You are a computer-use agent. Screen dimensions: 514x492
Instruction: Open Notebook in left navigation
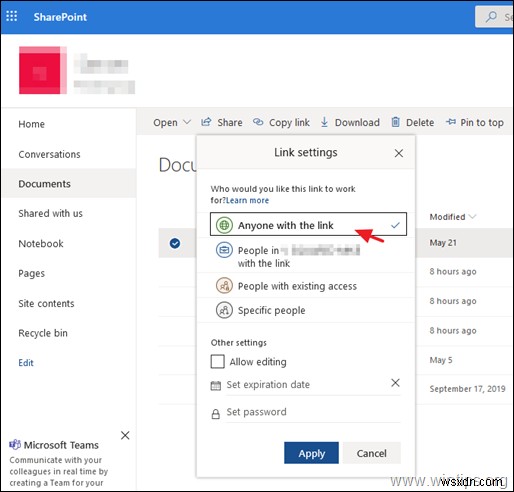click(x=41, y=243)
